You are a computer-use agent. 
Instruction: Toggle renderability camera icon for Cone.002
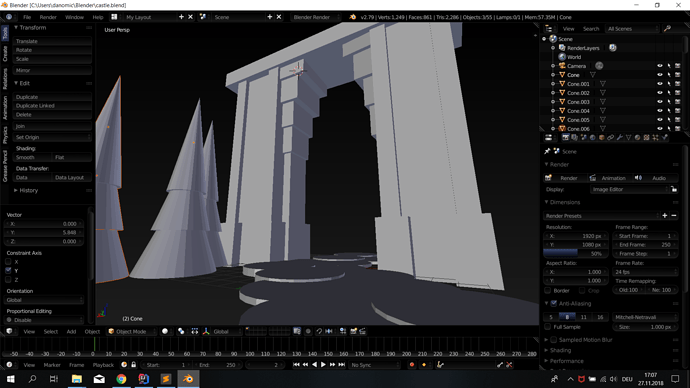678,93
